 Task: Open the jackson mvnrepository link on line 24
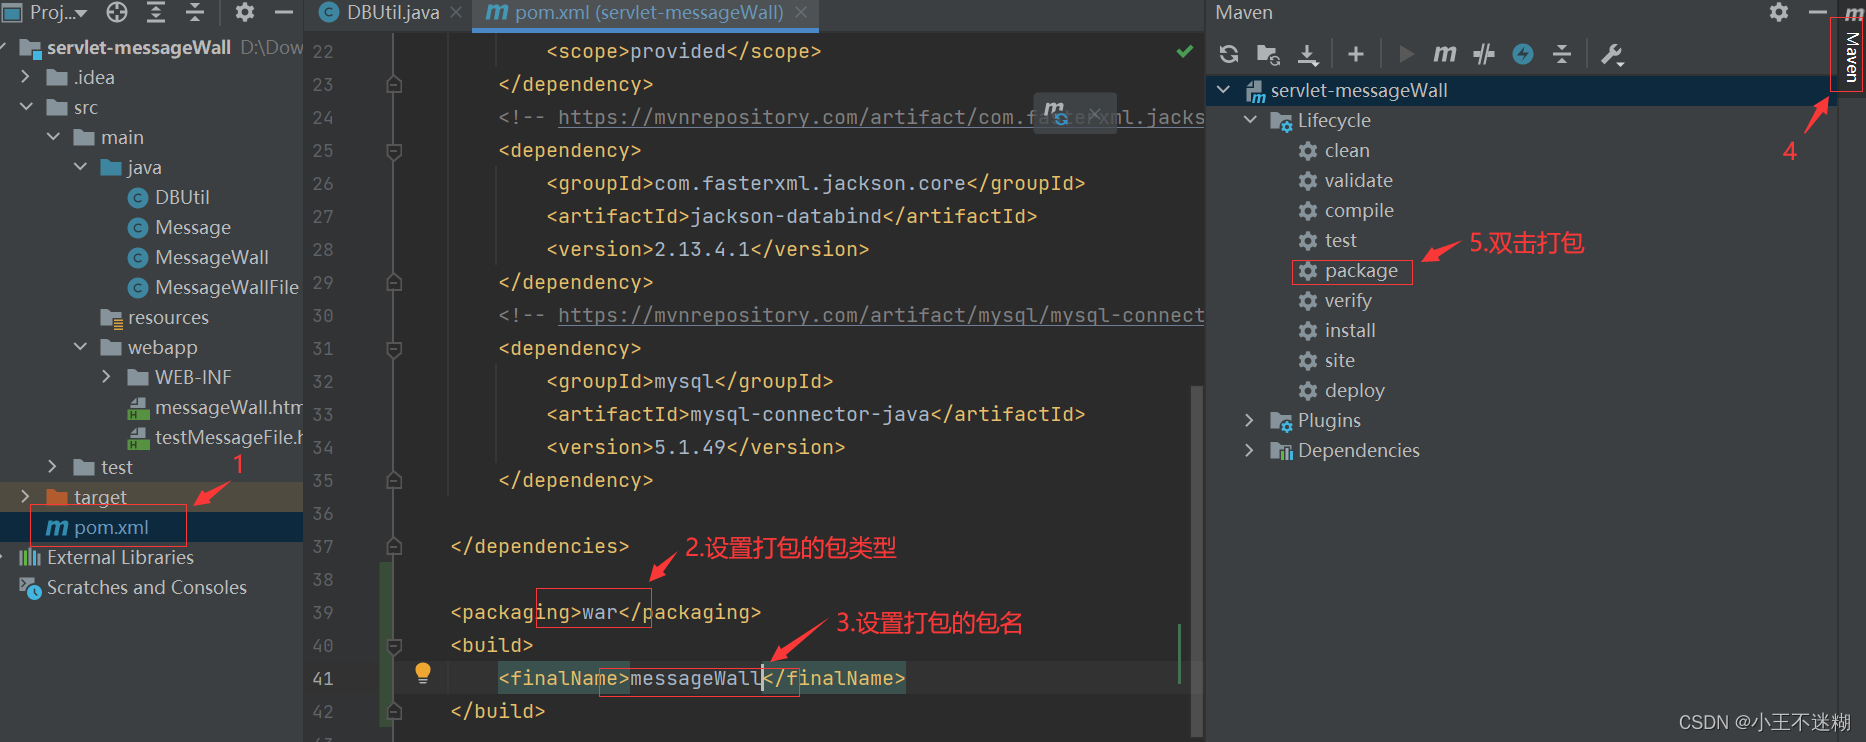(x=880, y=117)
